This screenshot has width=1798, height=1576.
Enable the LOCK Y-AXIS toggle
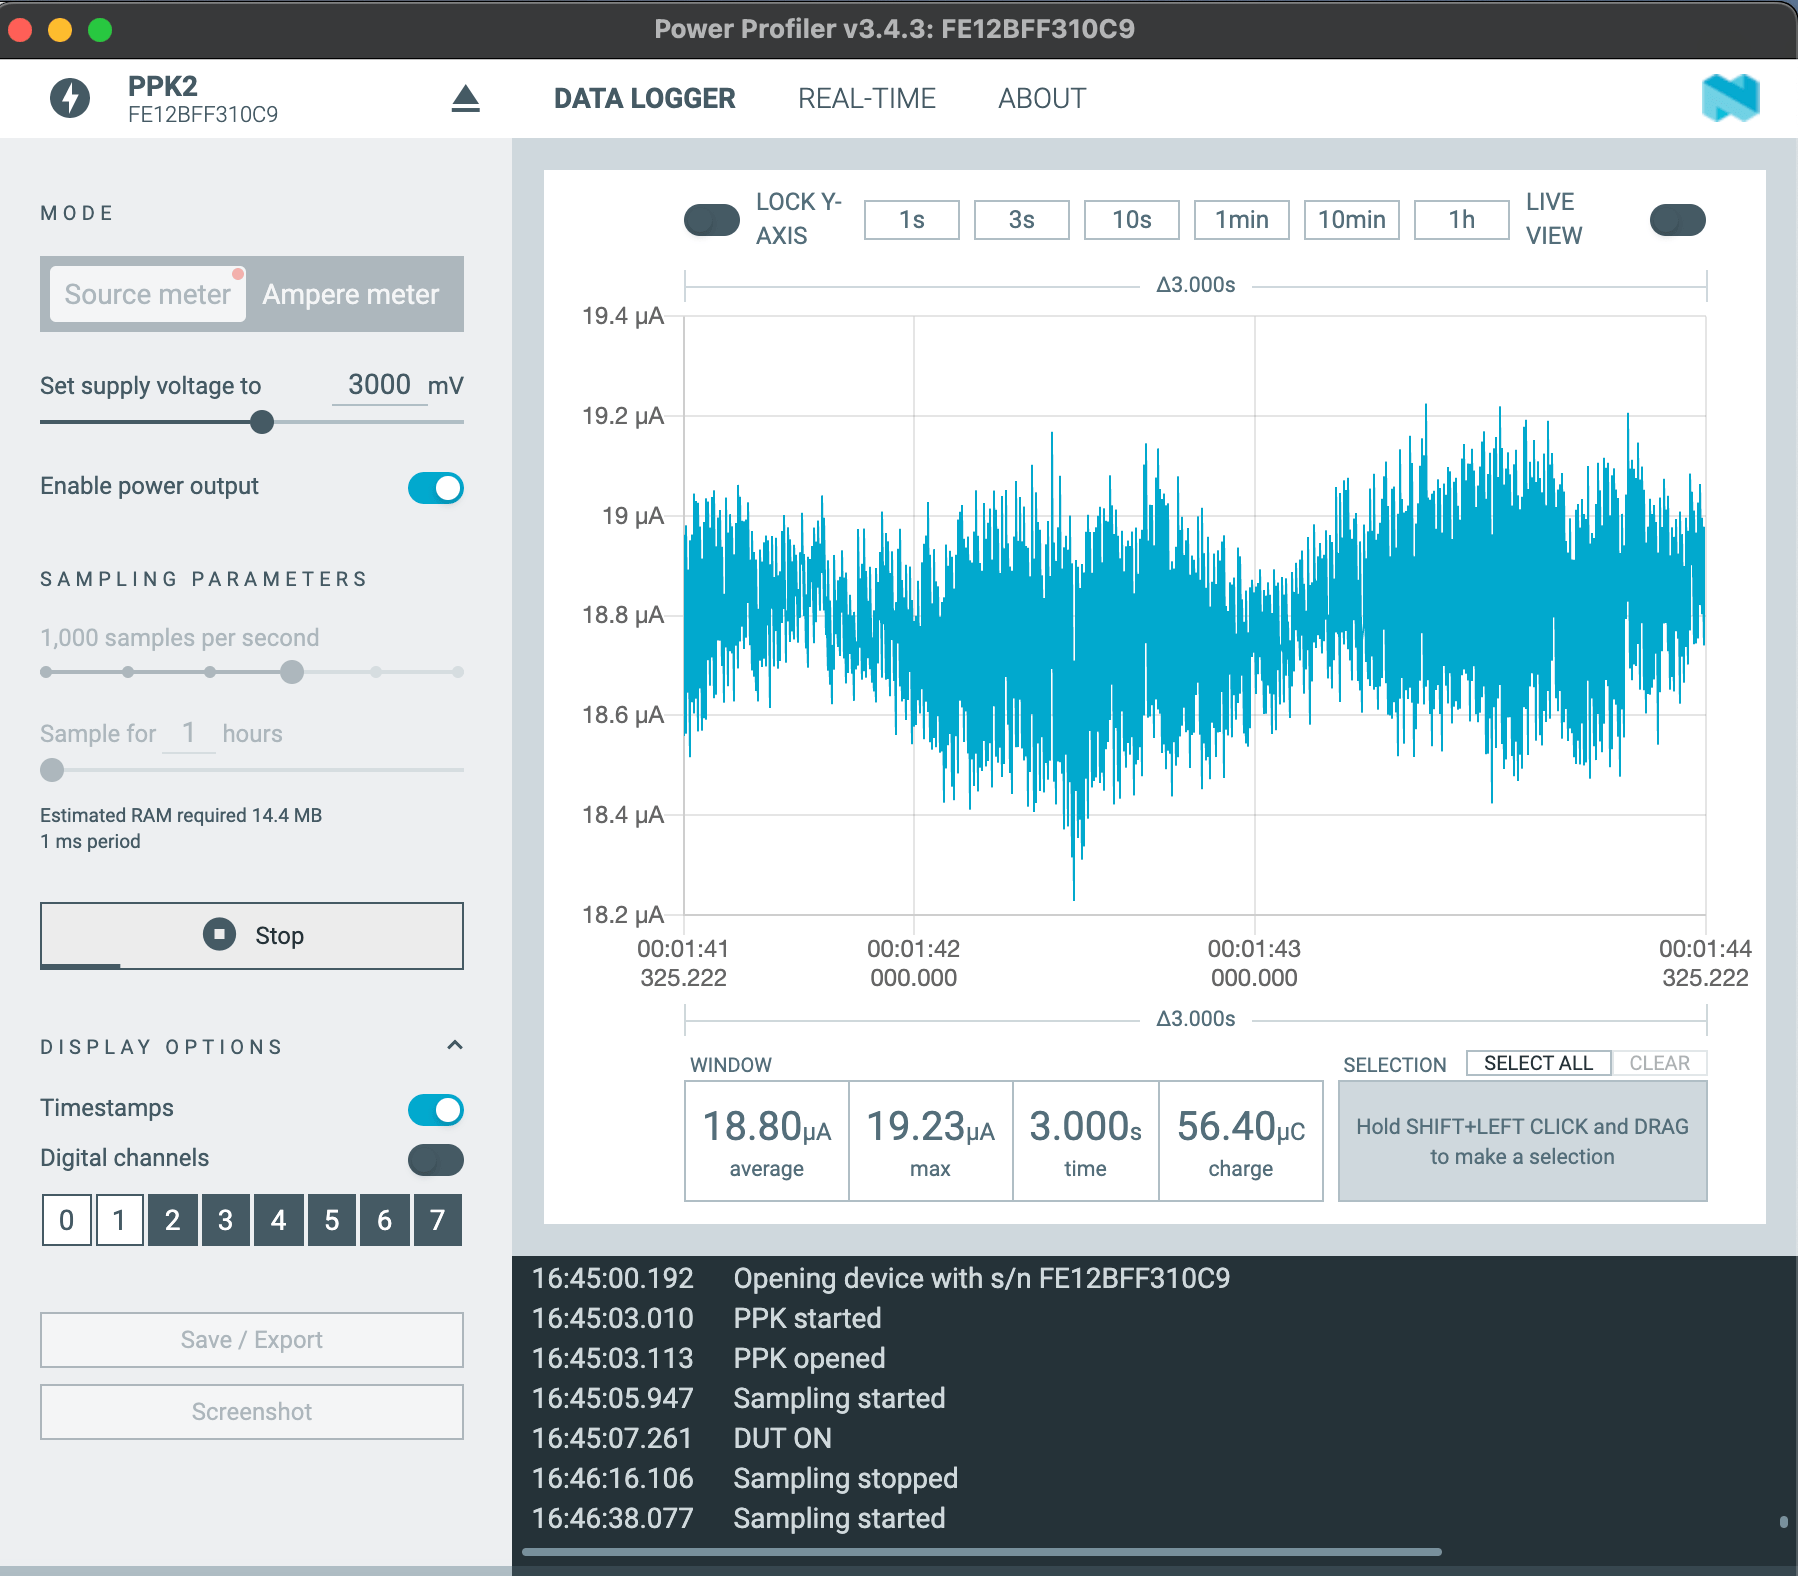(711, 219)
